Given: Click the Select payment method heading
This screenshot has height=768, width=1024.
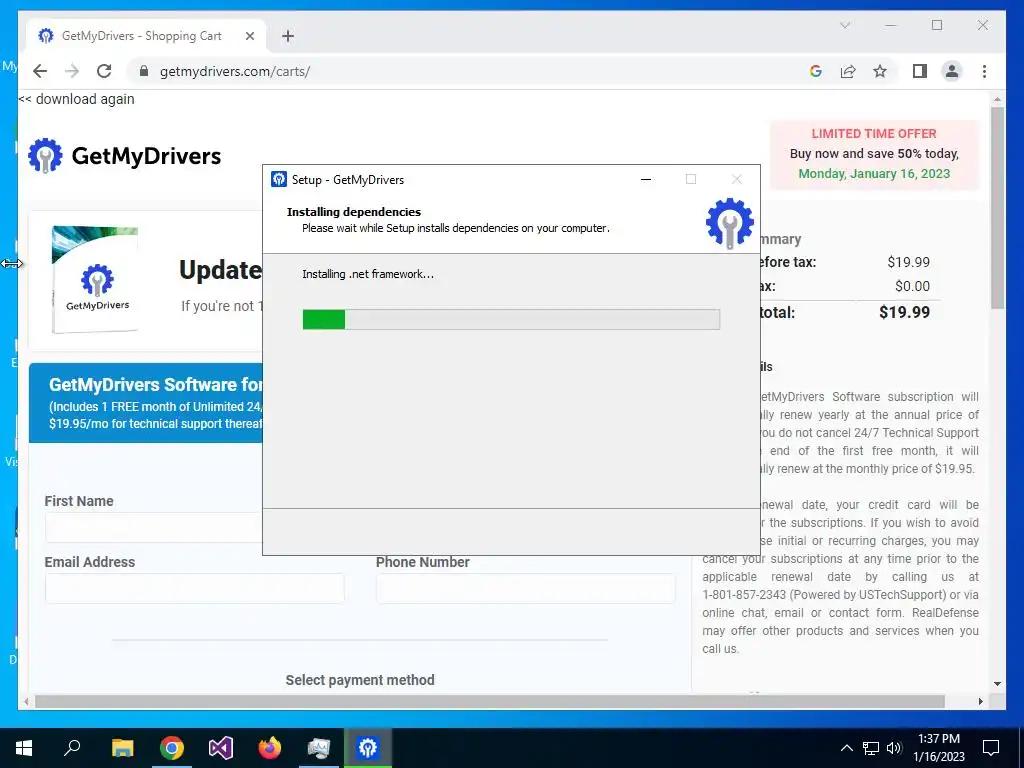Looking at the screenshot, I should (x=360, y=680).
